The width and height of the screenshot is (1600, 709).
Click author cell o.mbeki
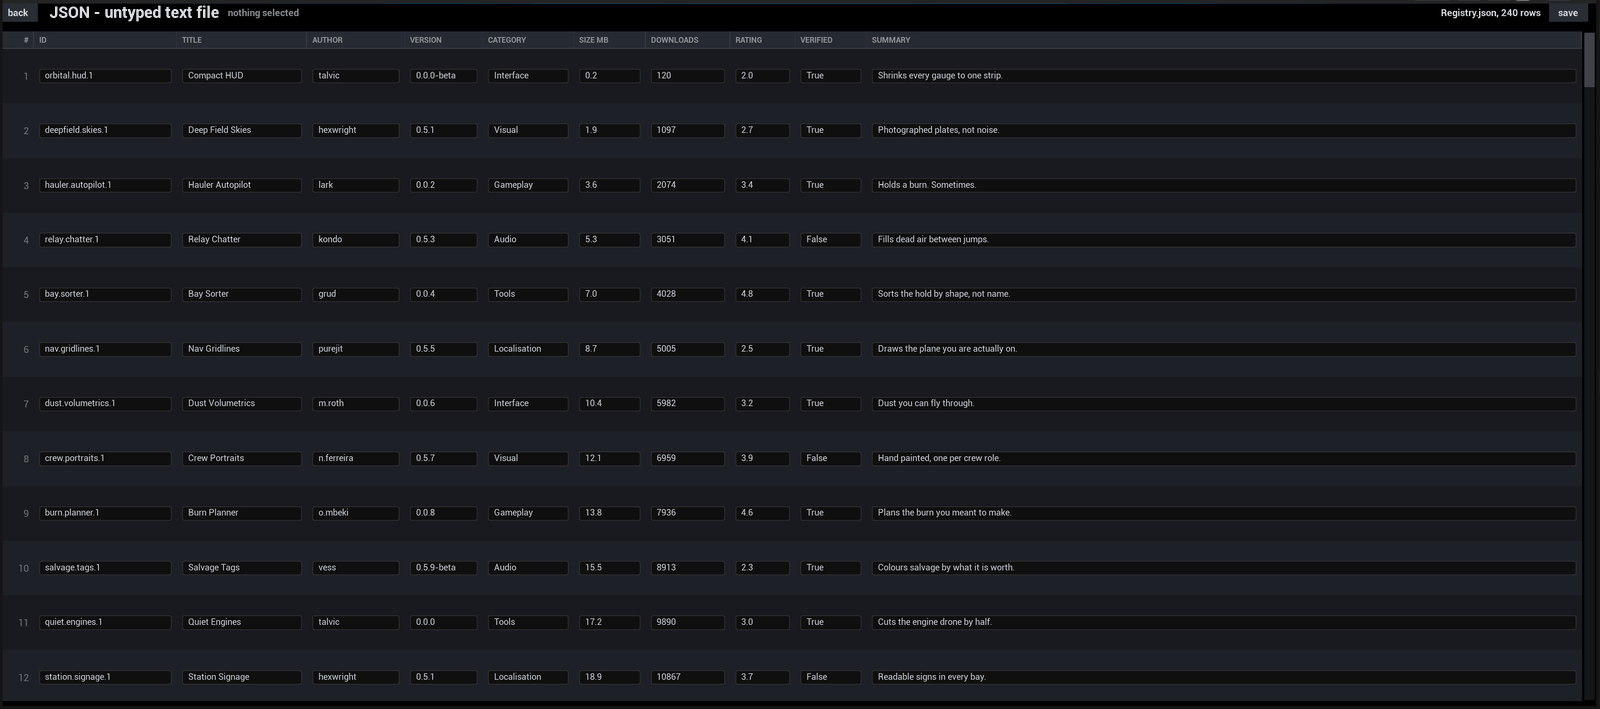click(x=355, y=513)
